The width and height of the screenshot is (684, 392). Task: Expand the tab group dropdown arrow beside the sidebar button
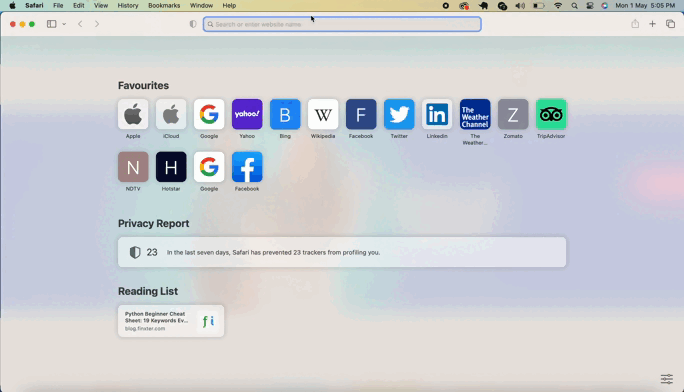pos(64,24)
